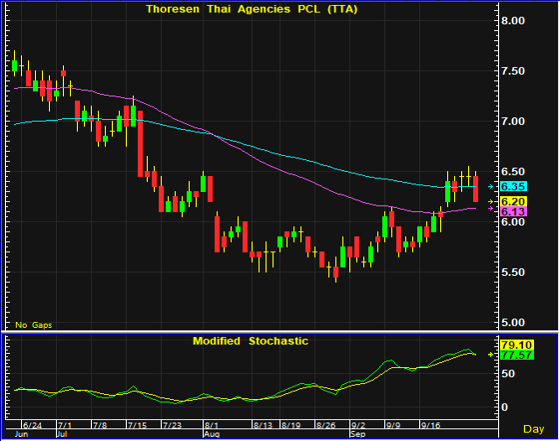Click the 8.00 price level on the scale

(512, 20)
